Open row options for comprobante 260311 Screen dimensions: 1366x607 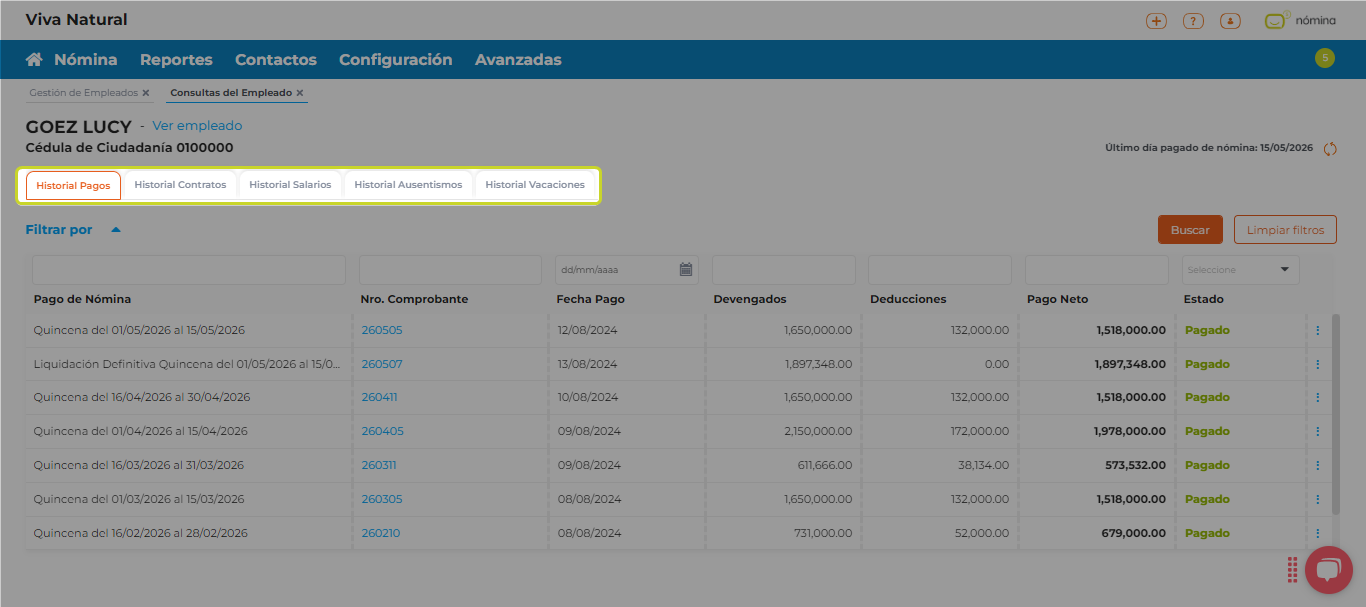[x=1317, y=465]
